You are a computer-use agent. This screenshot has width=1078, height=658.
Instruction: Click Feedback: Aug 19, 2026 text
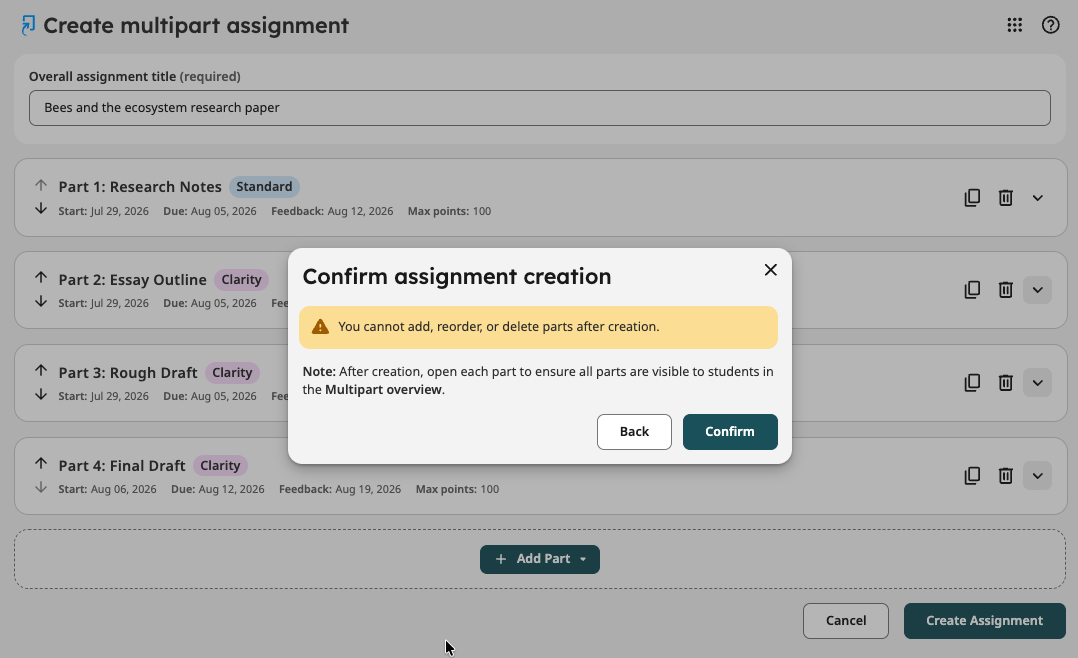(340, 489)
